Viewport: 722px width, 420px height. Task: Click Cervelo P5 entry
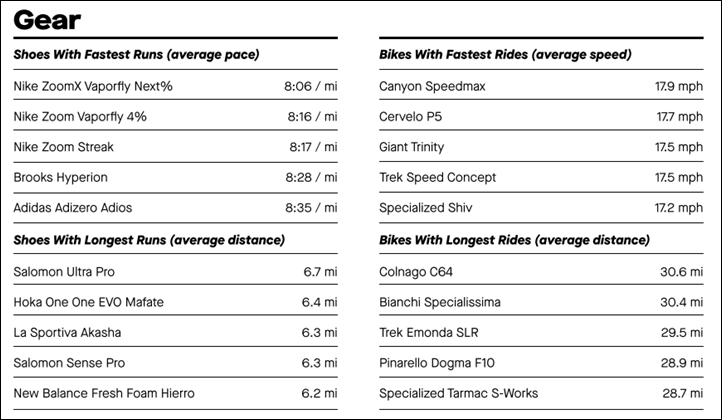541,117
